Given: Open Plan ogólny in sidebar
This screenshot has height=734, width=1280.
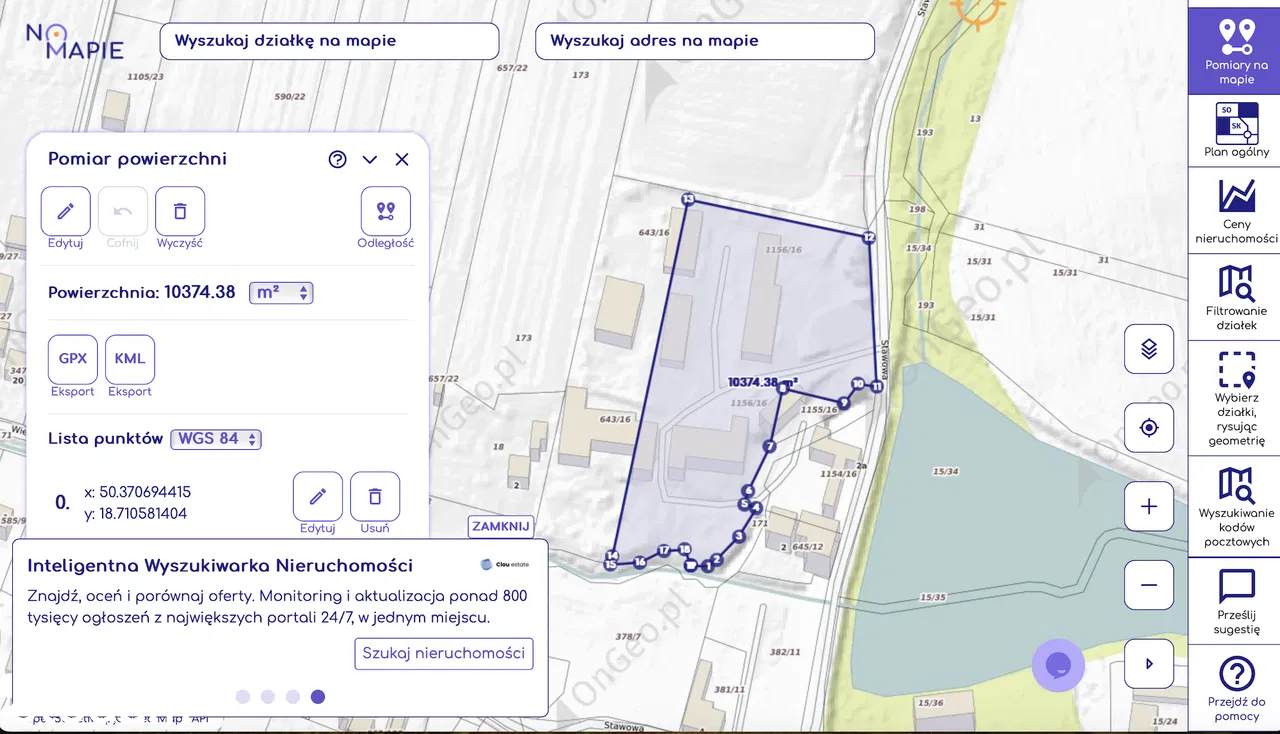Looking at the screenshot, I should pos(1236,130).
